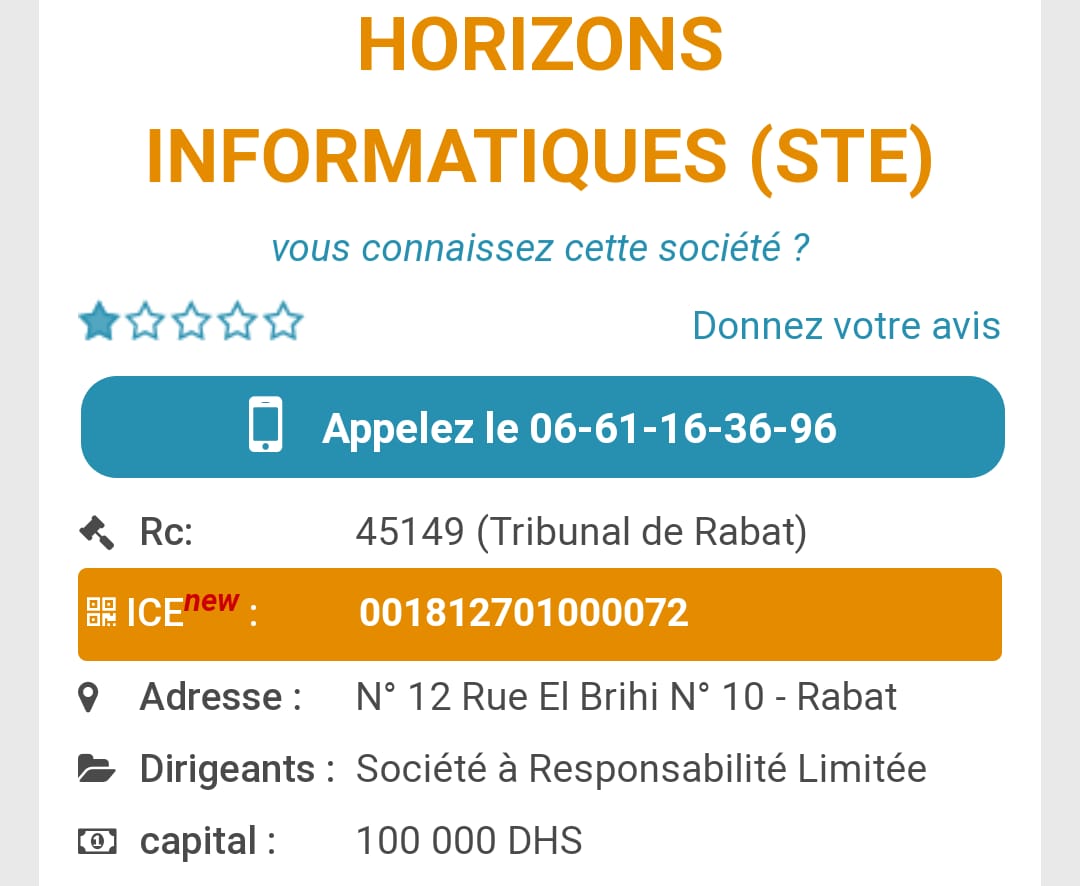Rate two stars with second star

coord(146,322)
